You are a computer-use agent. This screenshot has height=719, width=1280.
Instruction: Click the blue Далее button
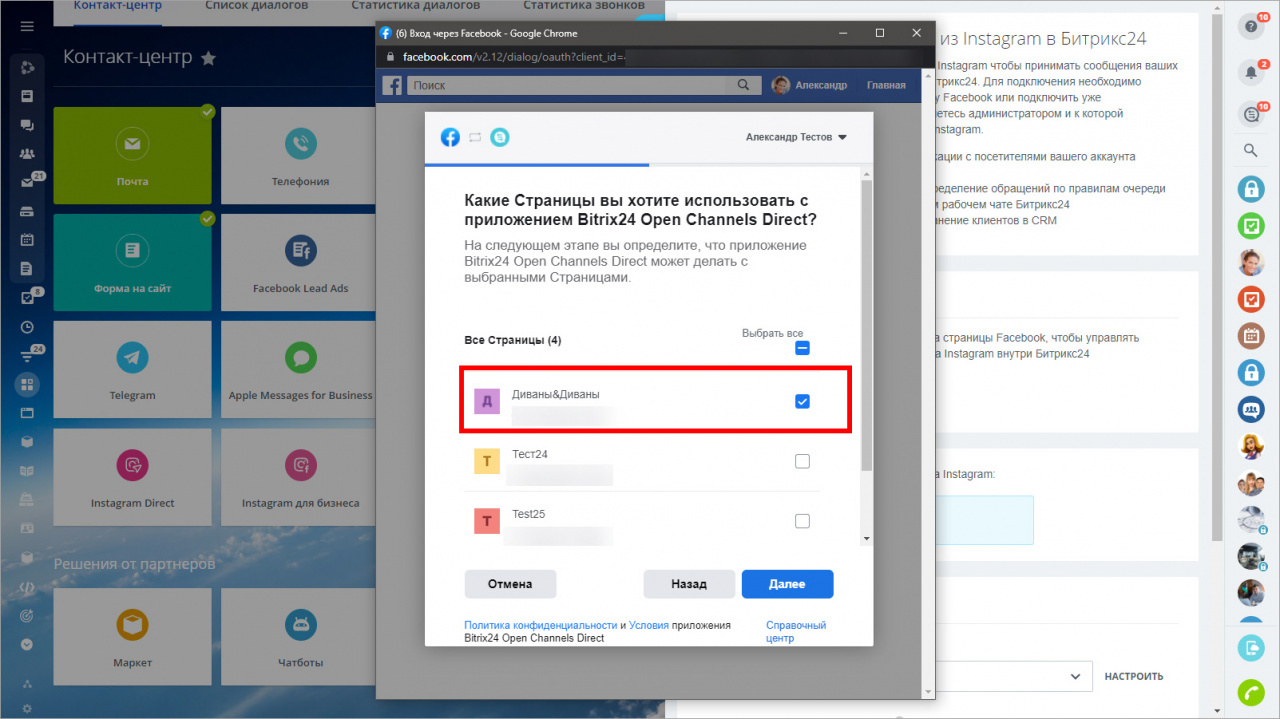coord(787,584)
